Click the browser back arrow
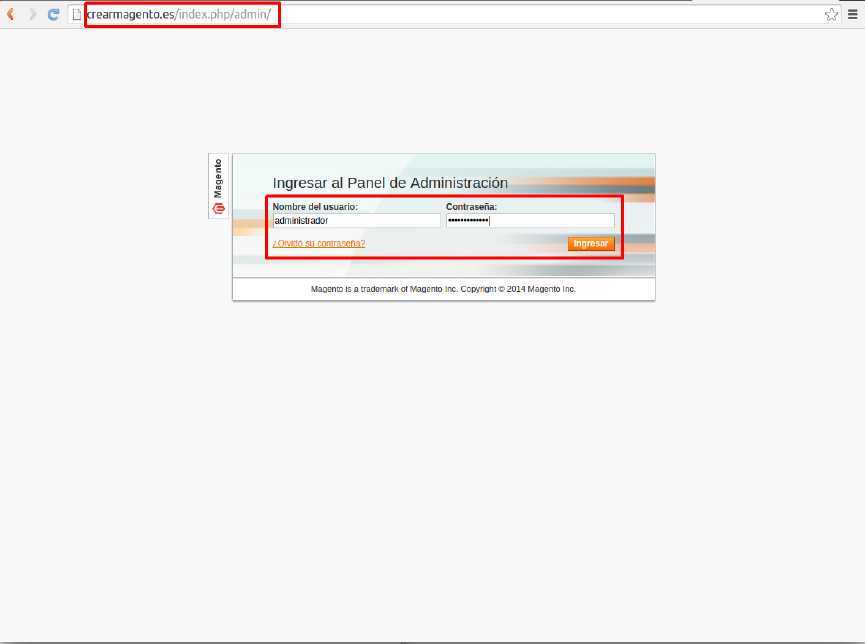 10,14
